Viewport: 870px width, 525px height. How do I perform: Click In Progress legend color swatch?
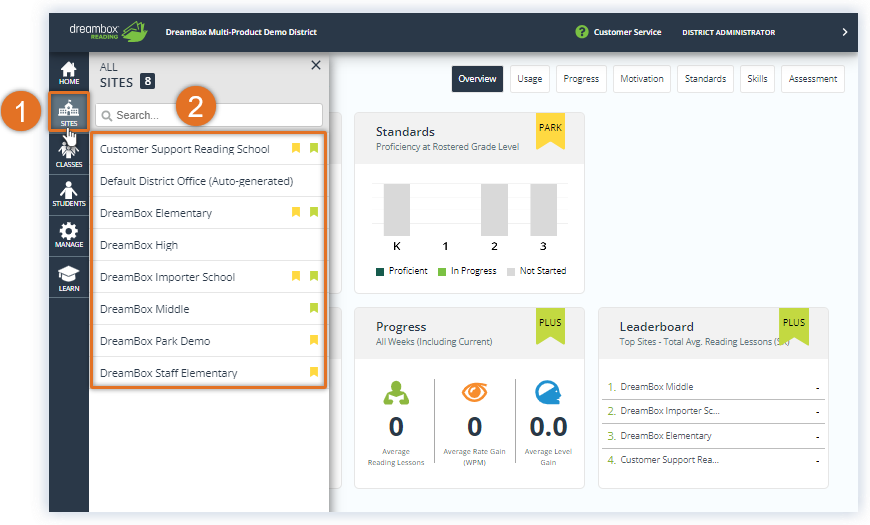tap(442, 271)
